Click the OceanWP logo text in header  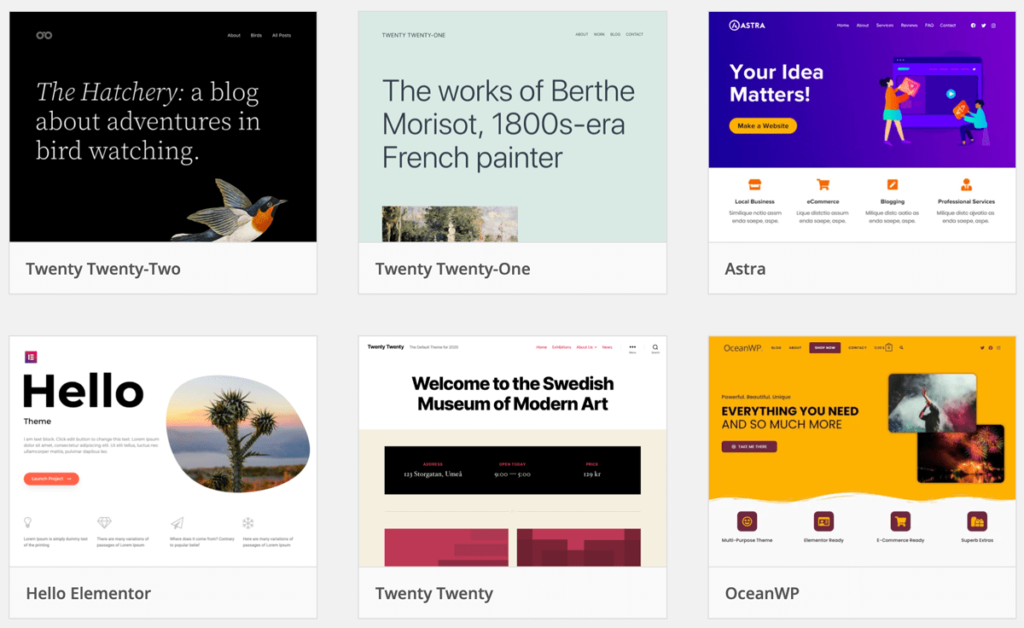click(x=743, y=348)
